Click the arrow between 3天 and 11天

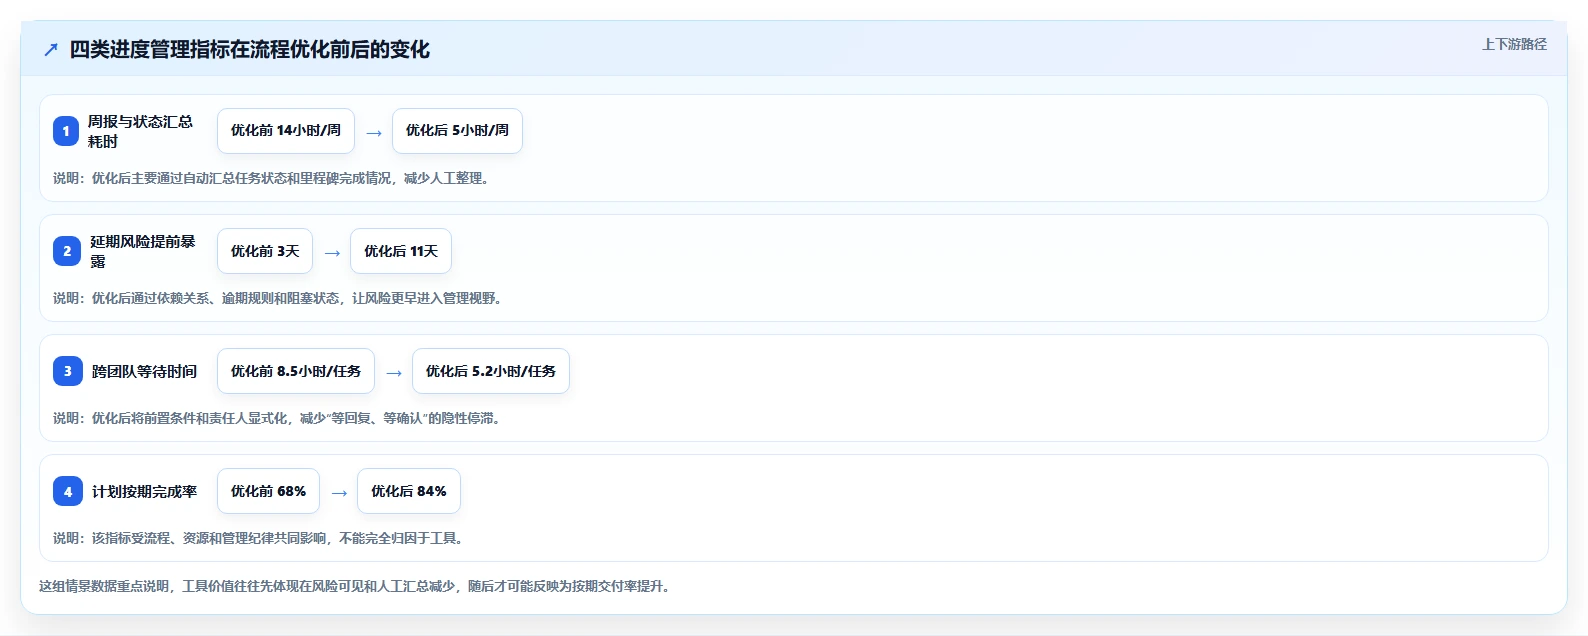tap(332, 253)
